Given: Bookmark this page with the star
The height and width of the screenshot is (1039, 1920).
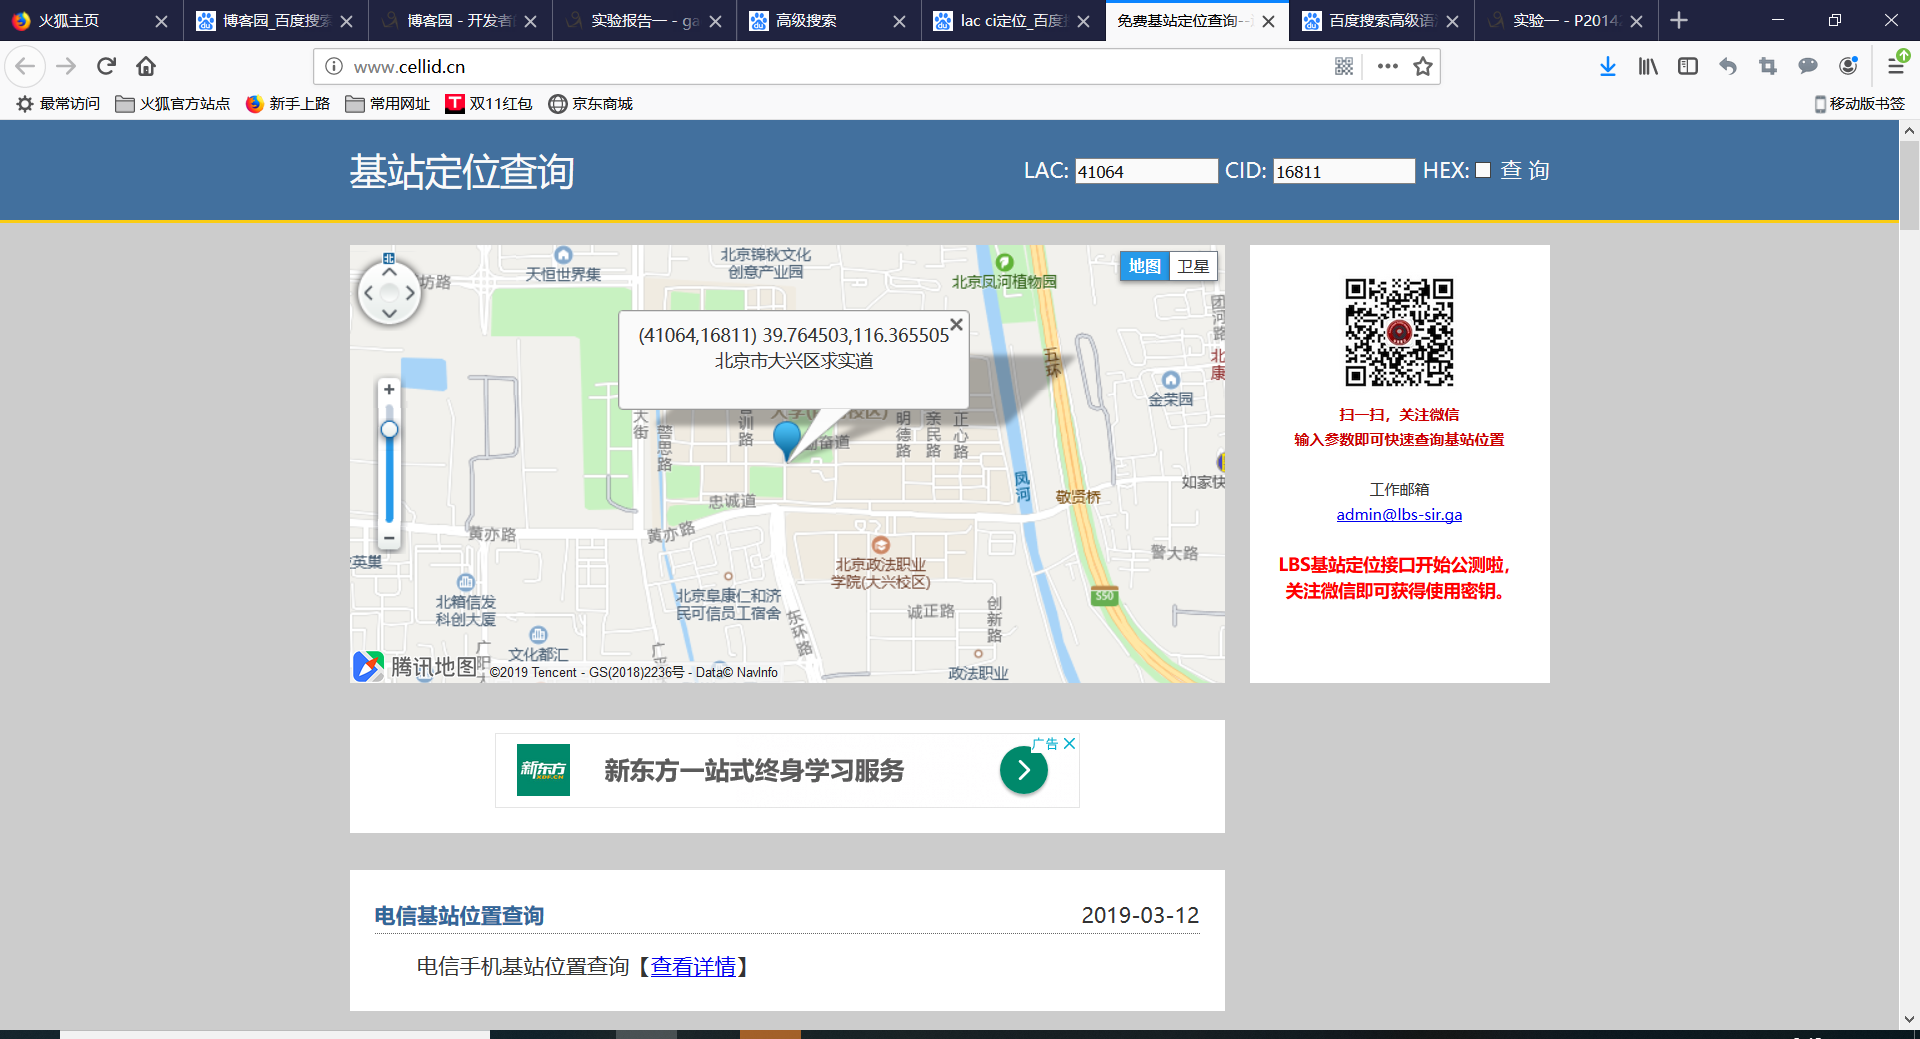Looking at the screenshot, I should tap(1423, 66).
